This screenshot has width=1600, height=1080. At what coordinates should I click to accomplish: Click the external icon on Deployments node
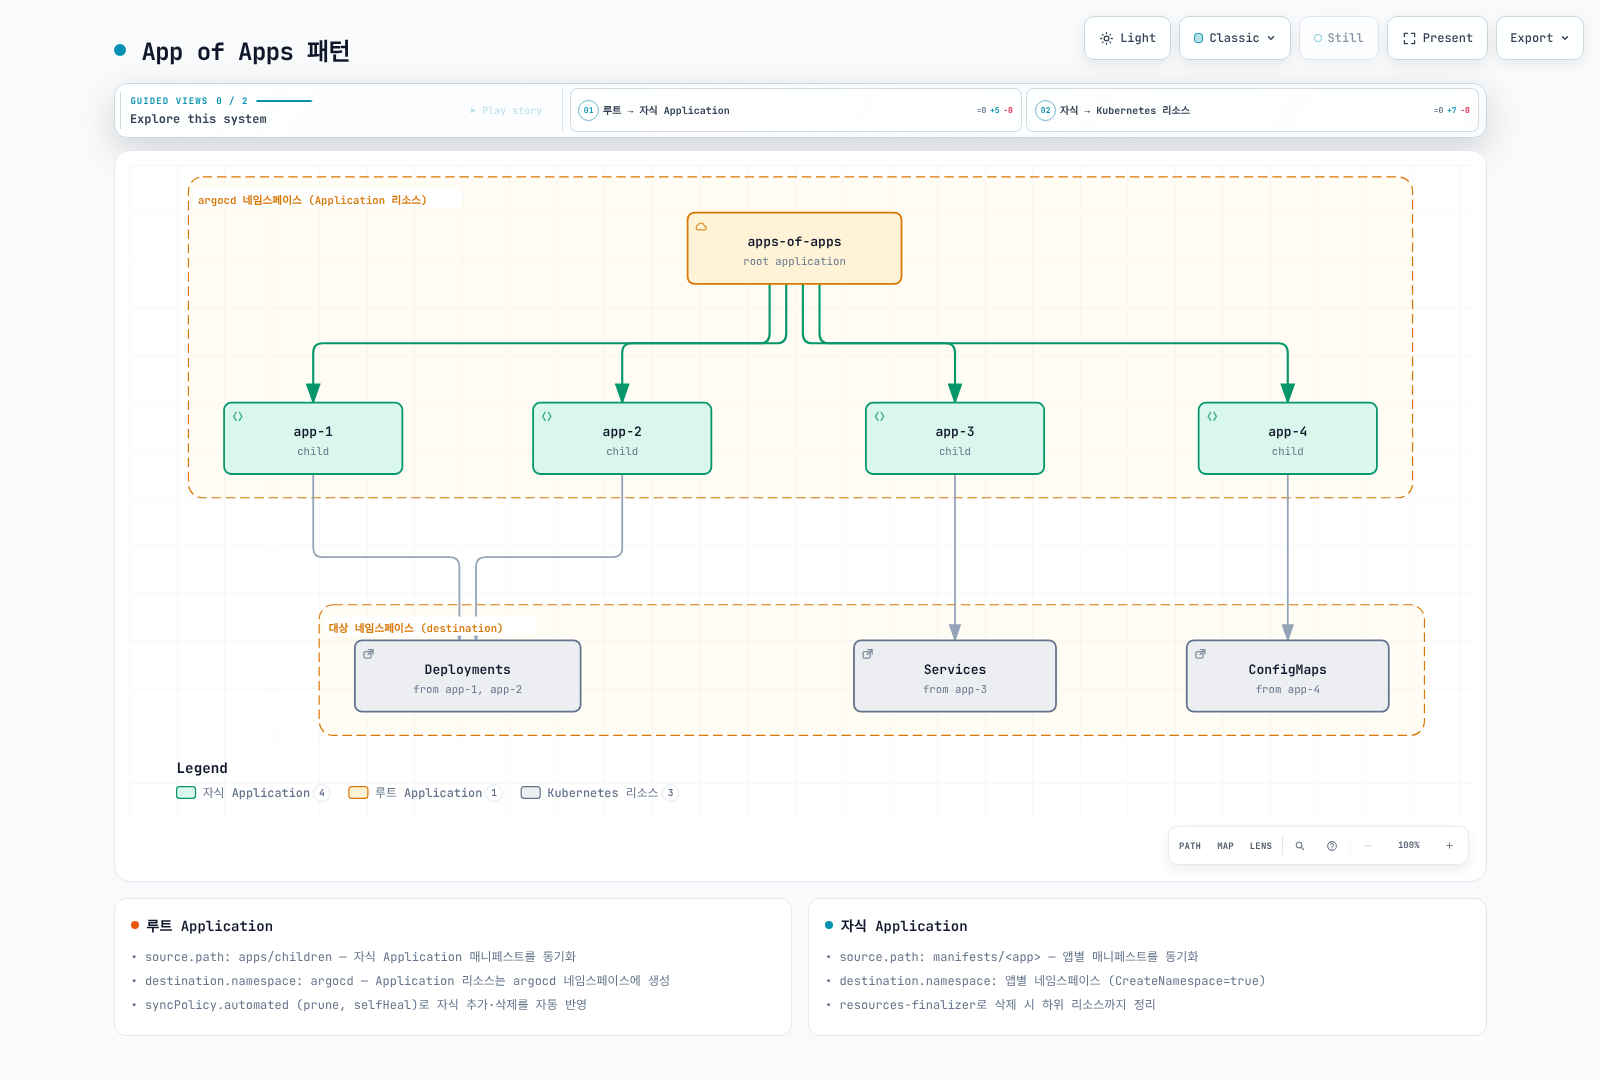click(x=369, y=654)
